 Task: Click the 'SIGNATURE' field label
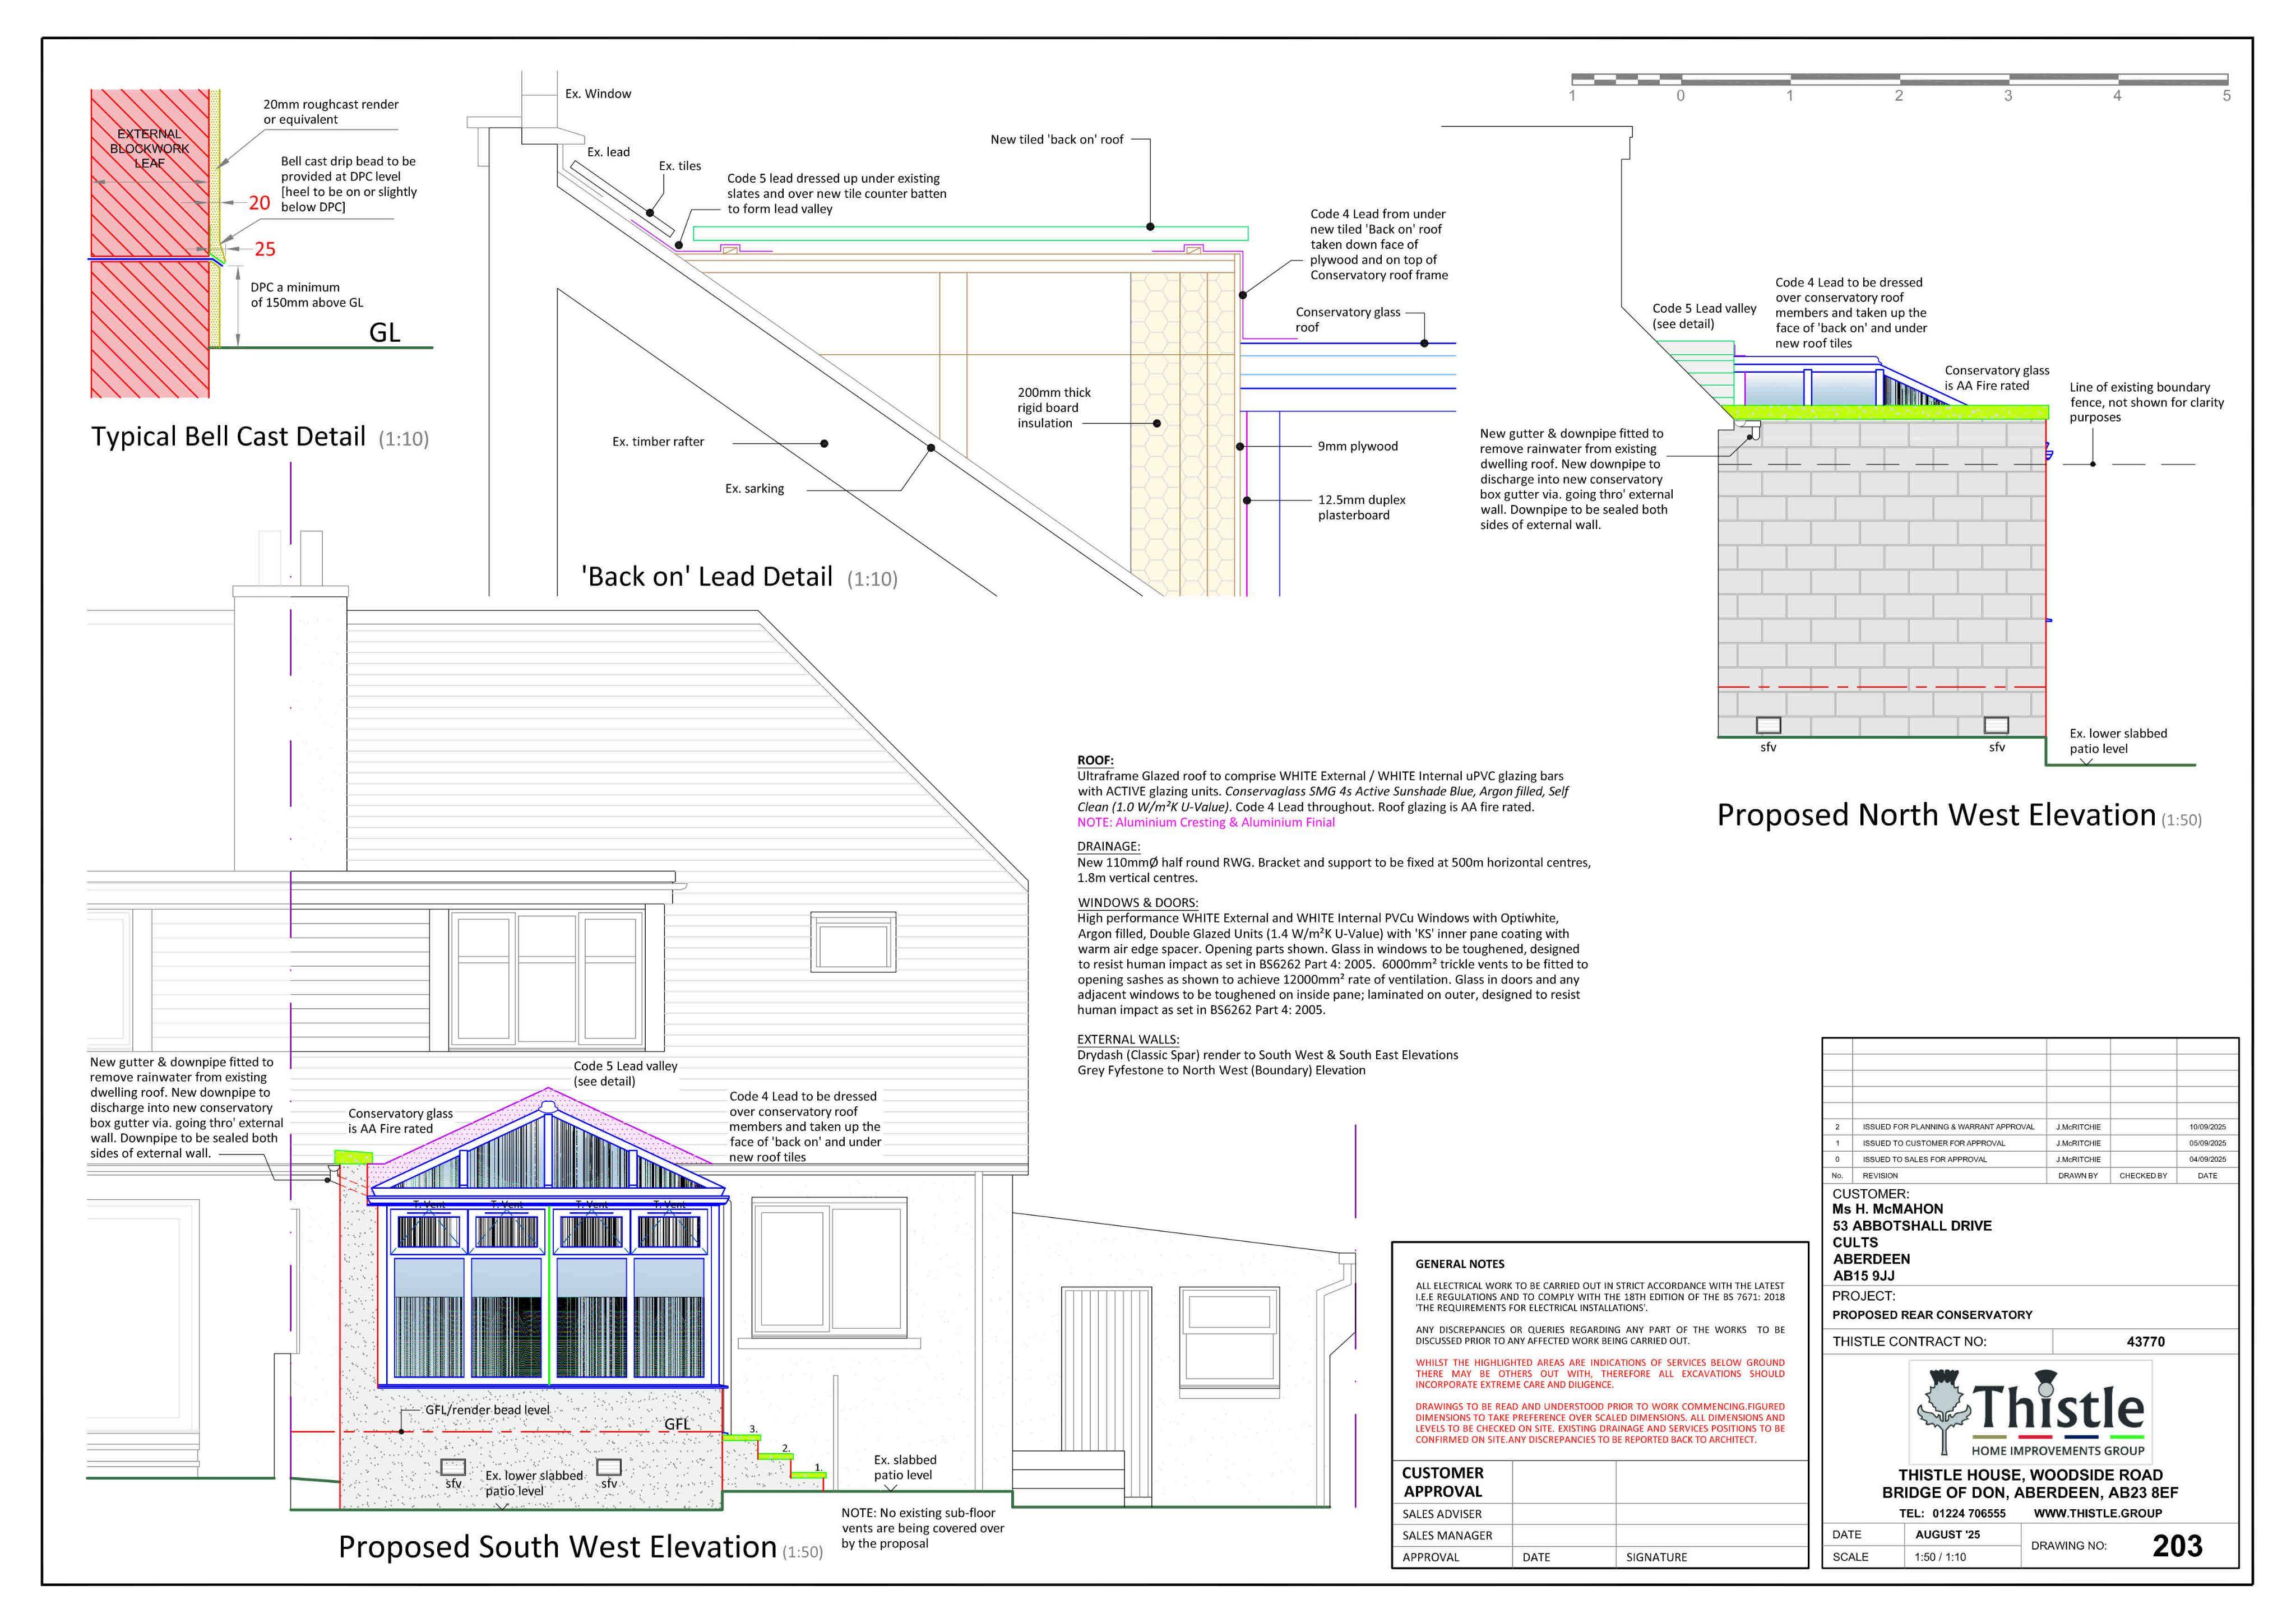[x=1656, y=1557]
